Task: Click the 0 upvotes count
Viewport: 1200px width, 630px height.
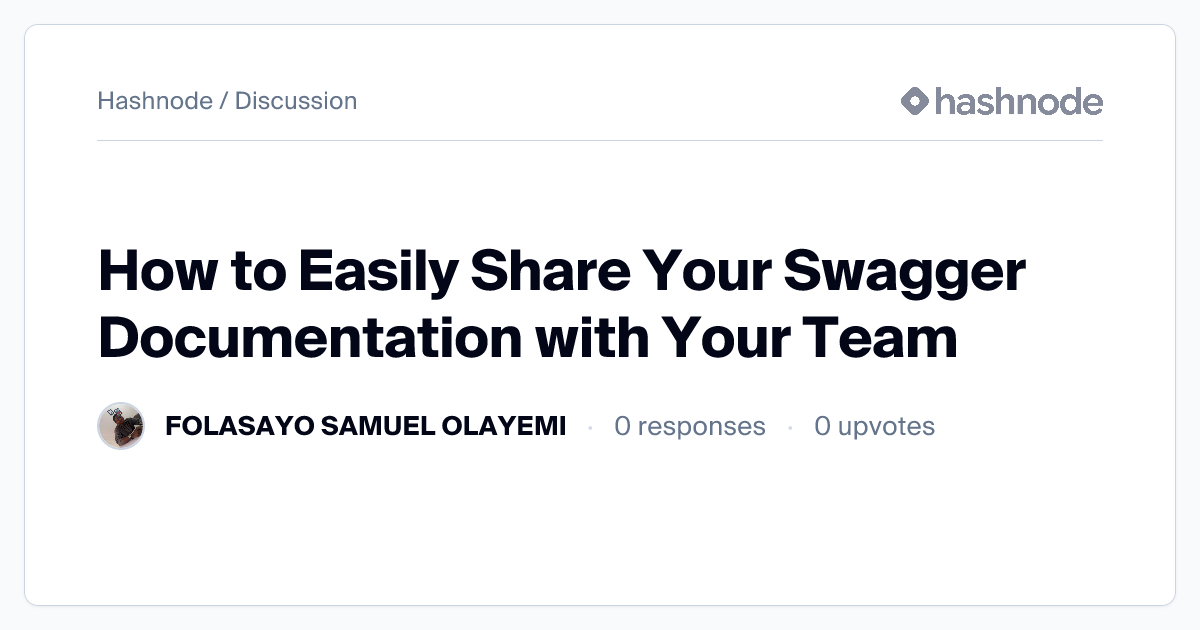Action: point(874,426)
